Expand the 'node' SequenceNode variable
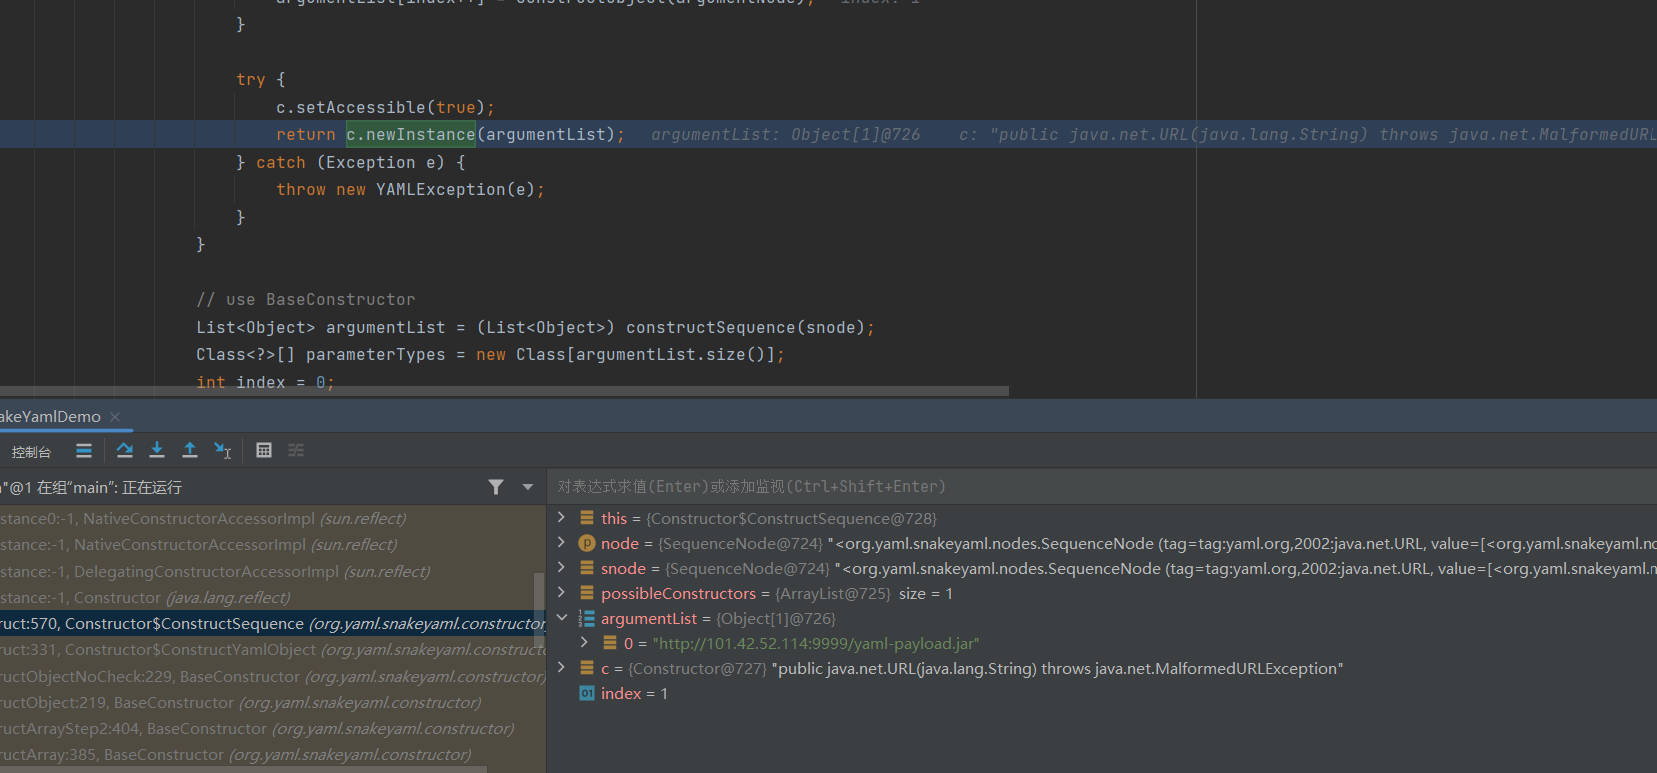 561,542
